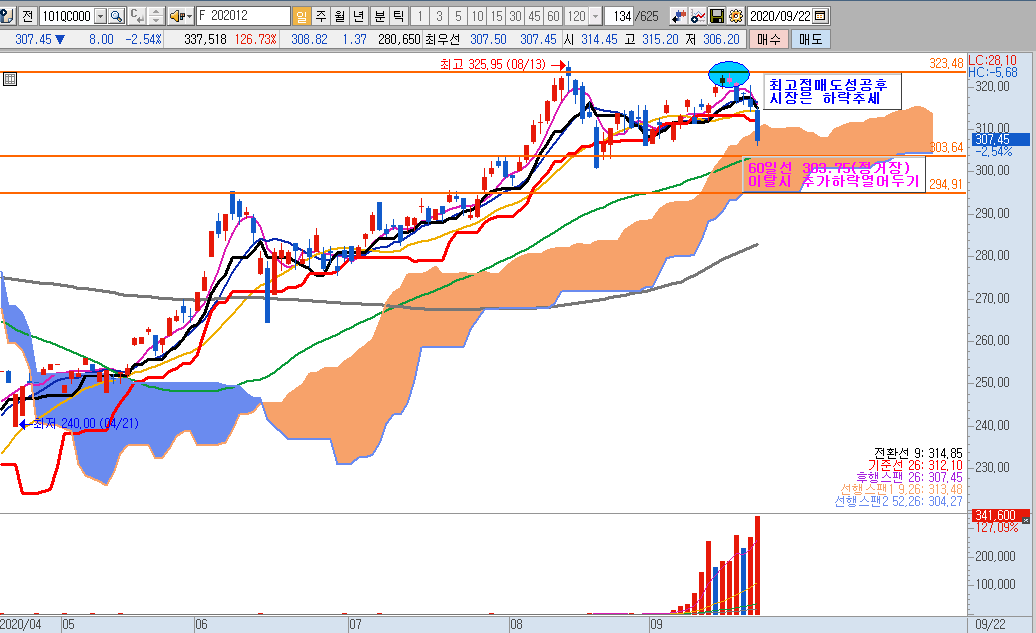
Task: Expand the arrow beside speaker icon
Action: (x=189, y=16)
